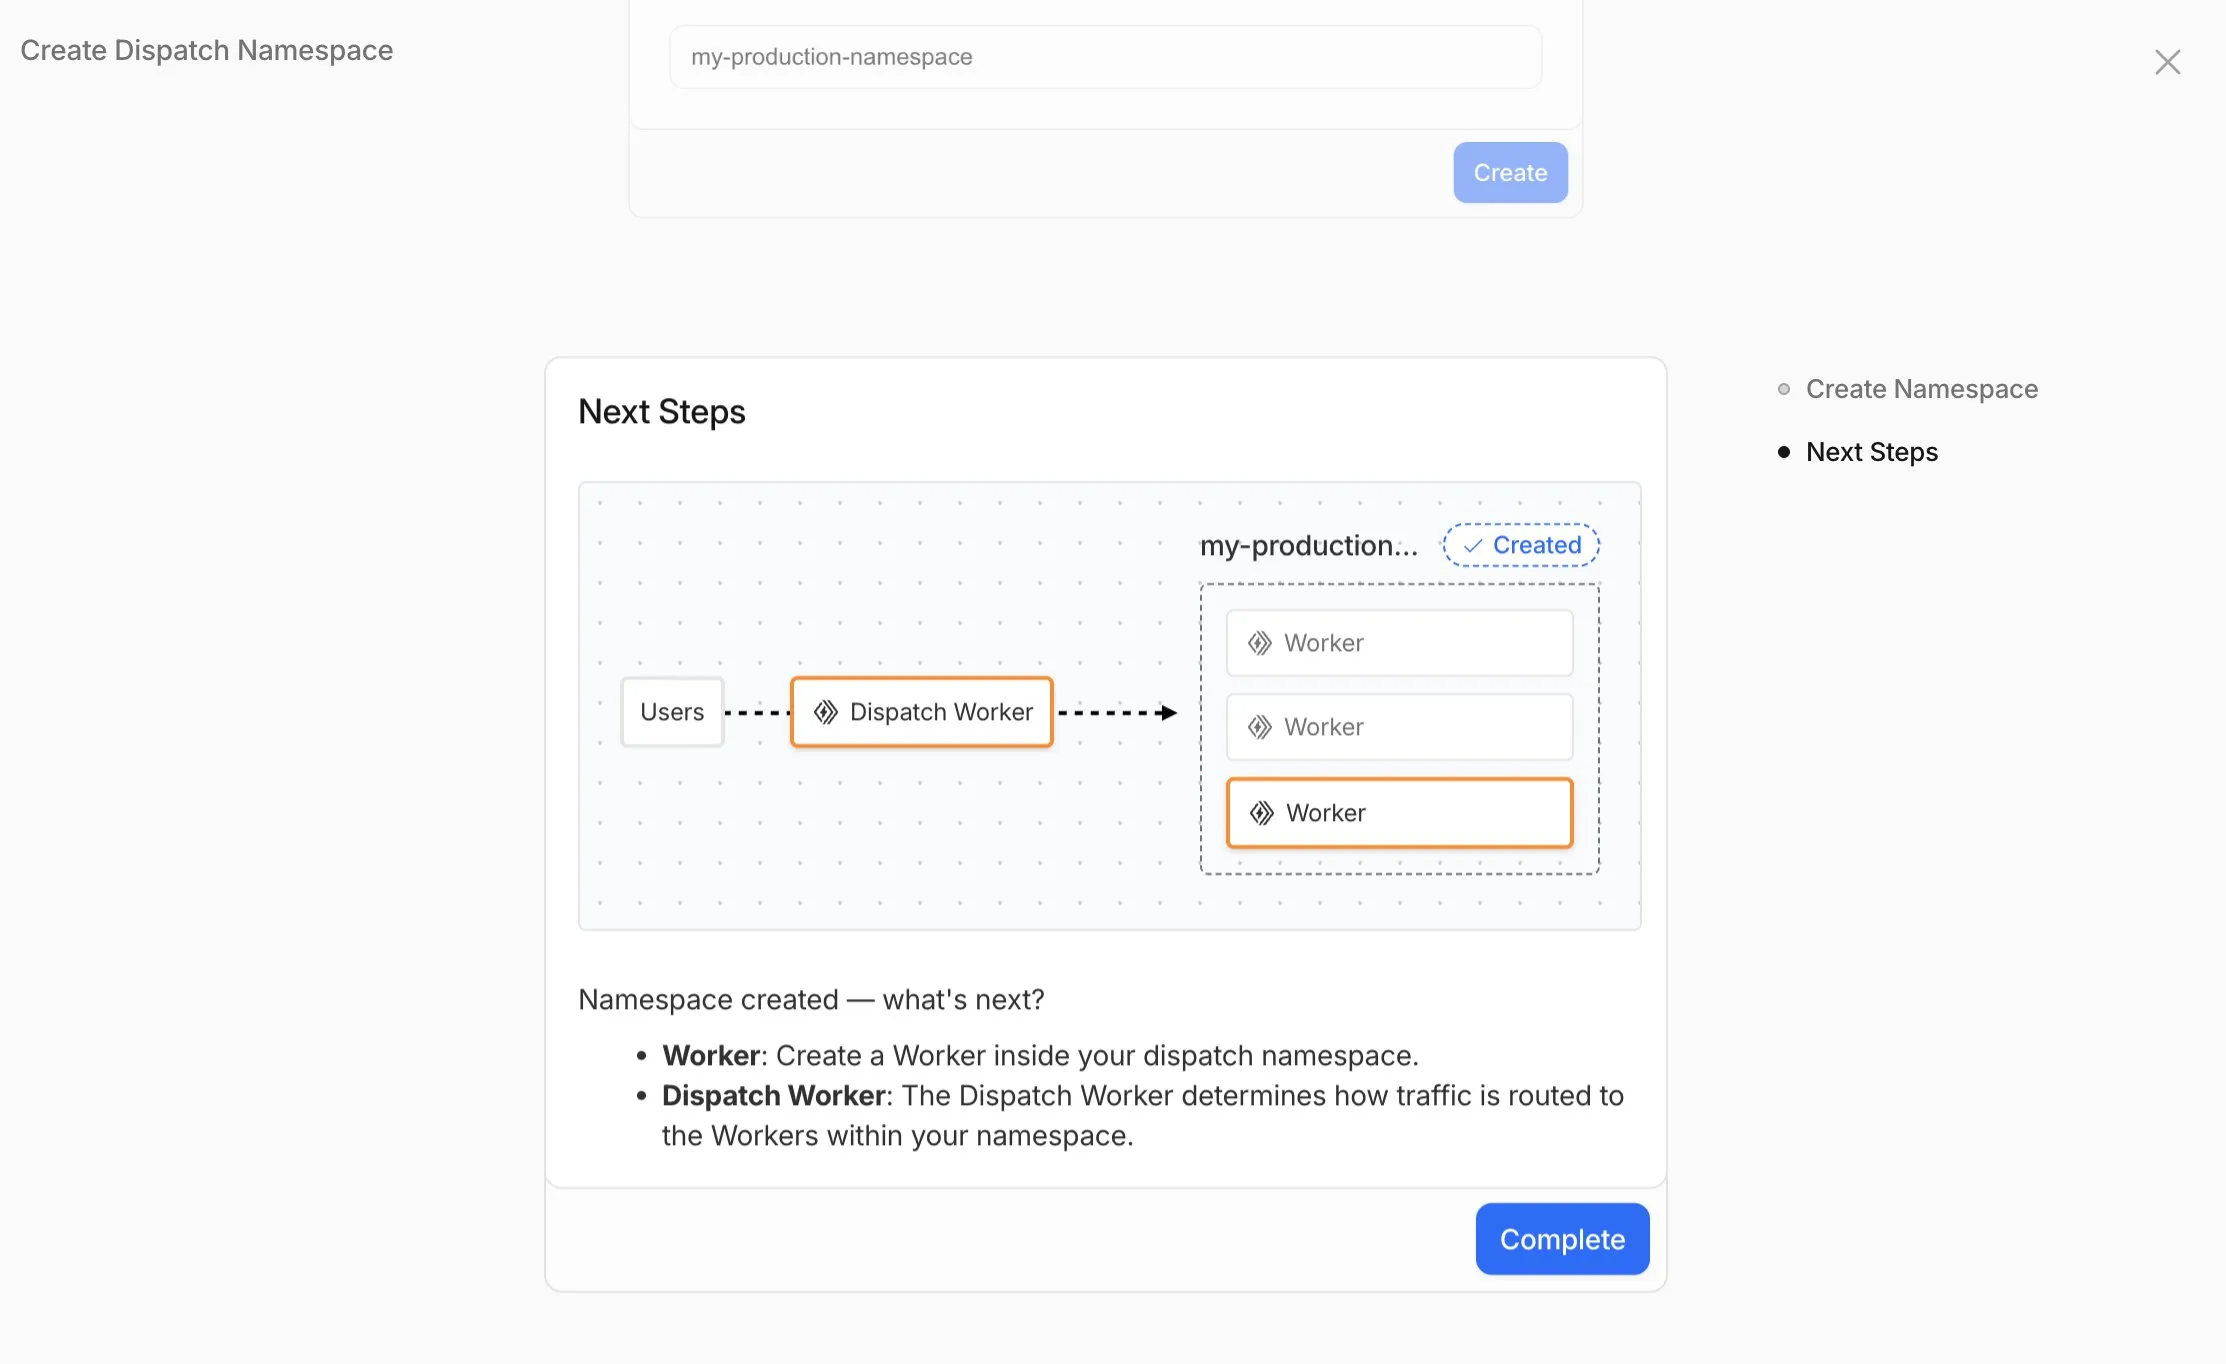Image resolution: width=2226 pixels, height=1364 pixels.
Task: Click the Workers icon in the orange Worker box
Action: pyautogui.click(x=1260, y=813)
